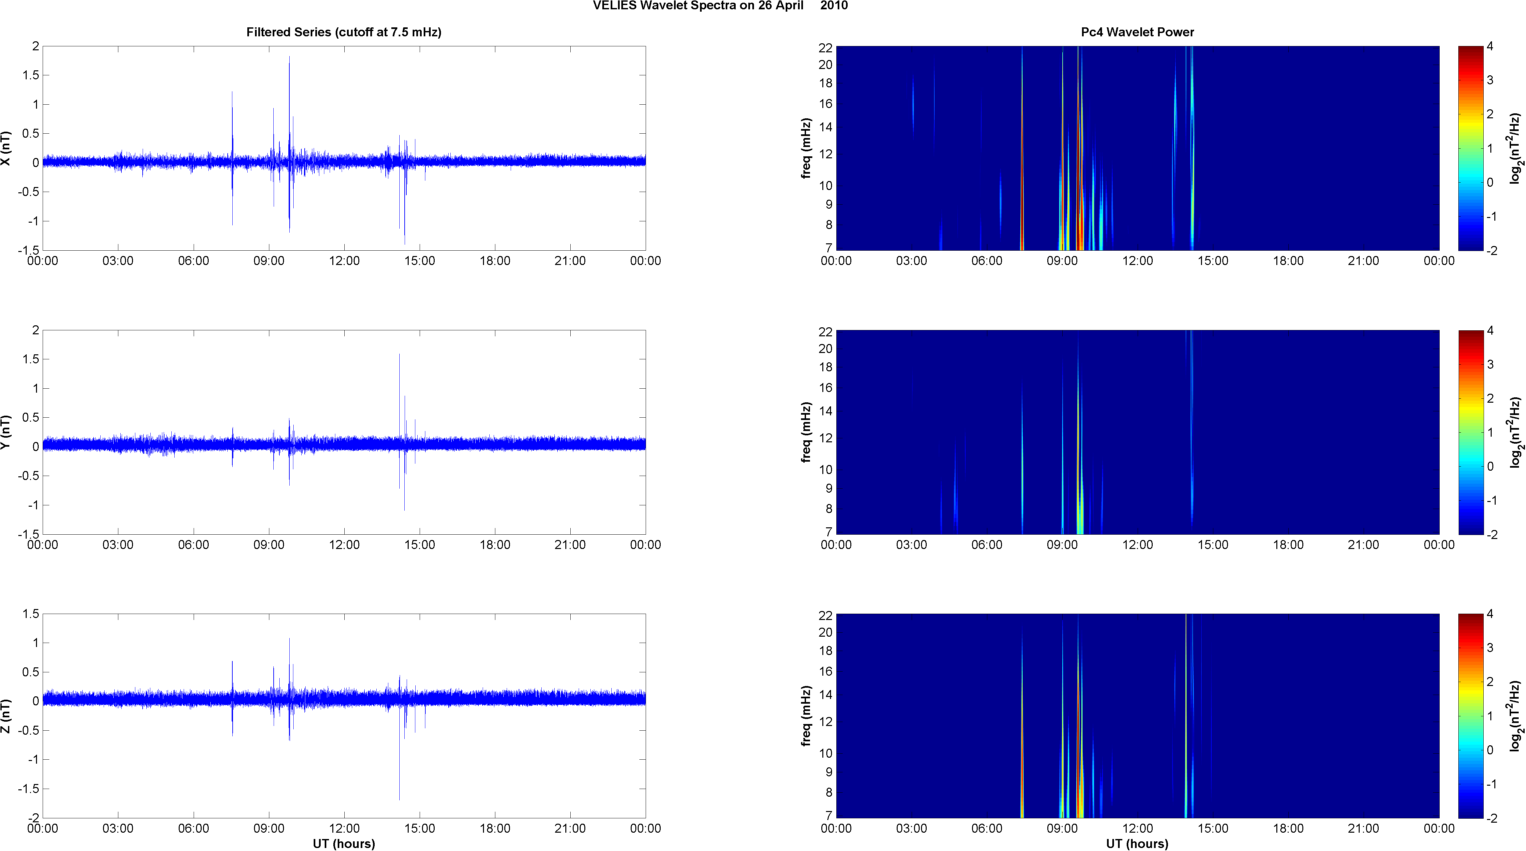Click freq (mHz) label of middle wavelet plot
1526x851 pixels.
(806, 432)
